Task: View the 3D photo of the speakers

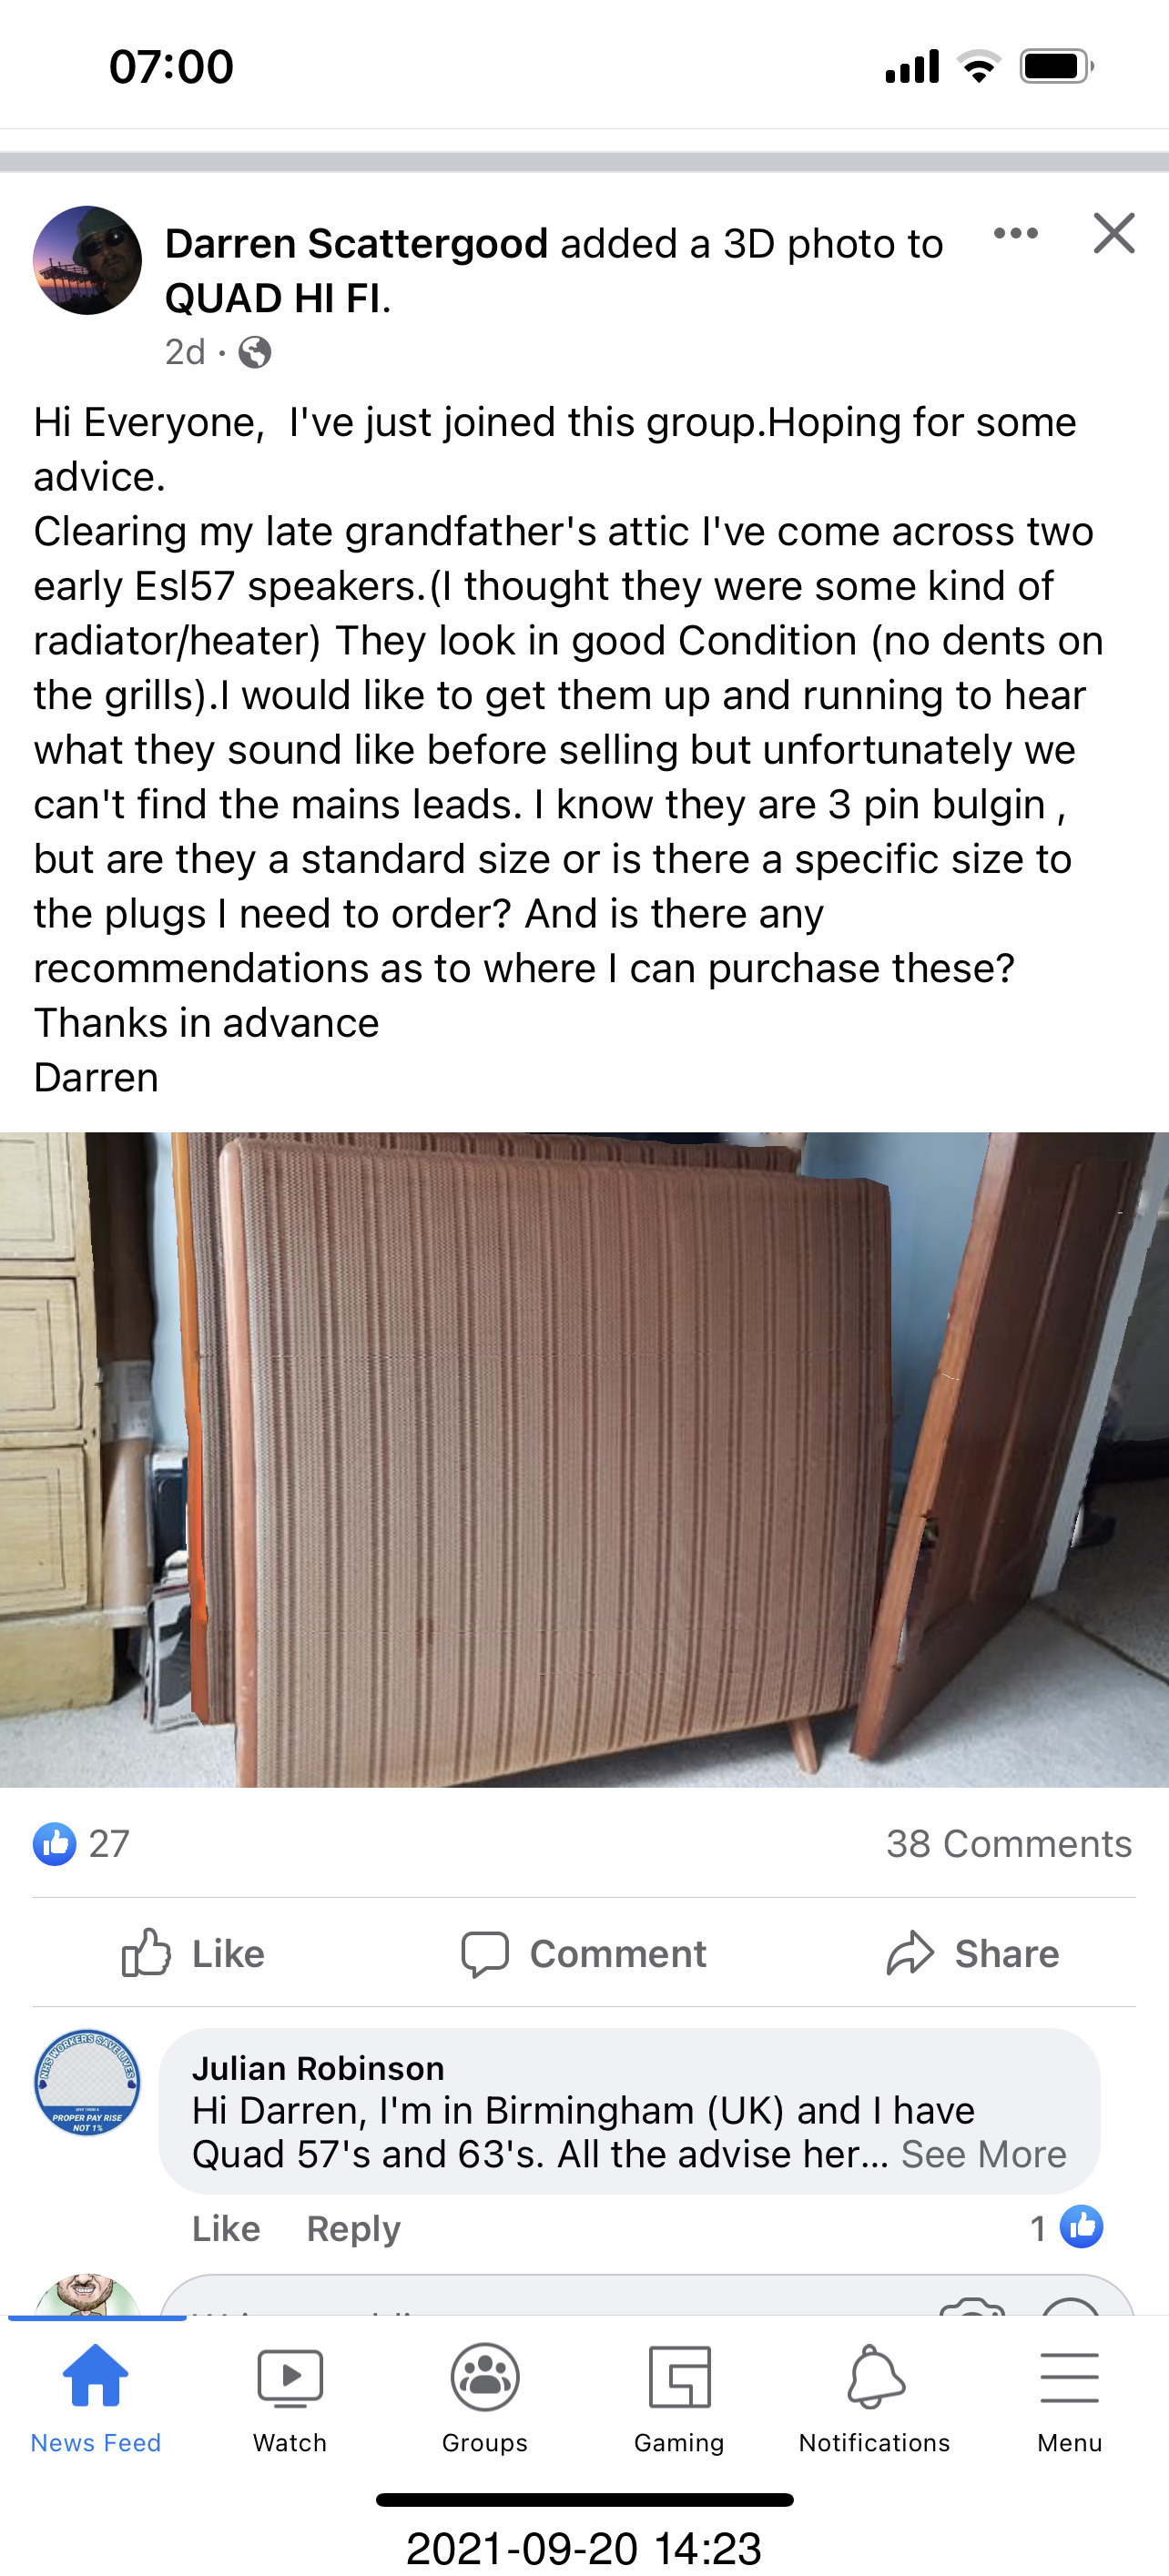Action: [x=584, y=1459]
